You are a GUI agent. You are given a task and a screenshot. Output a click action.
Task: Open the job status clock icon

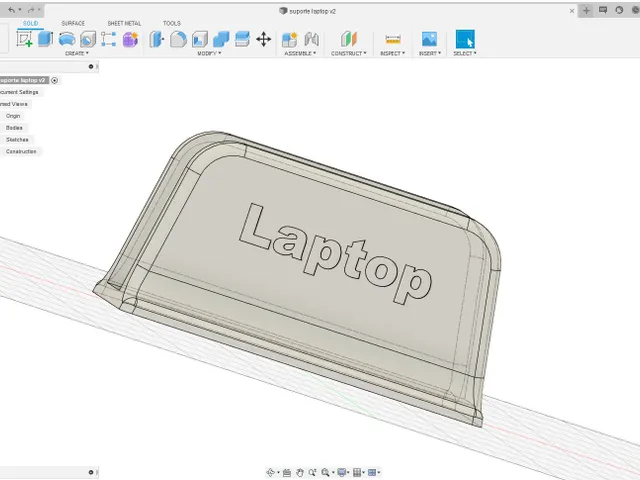pos(619,10)
